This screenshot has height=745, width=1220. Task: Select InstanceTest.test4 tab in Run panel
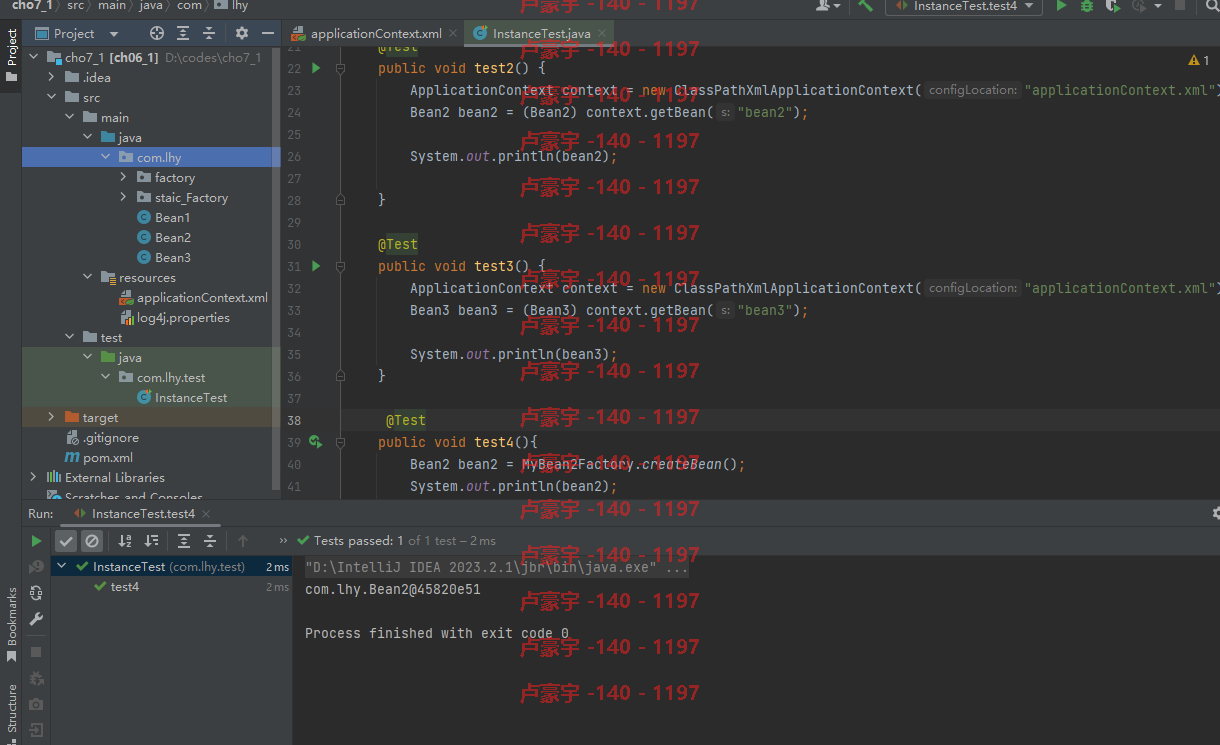(143, 514)
